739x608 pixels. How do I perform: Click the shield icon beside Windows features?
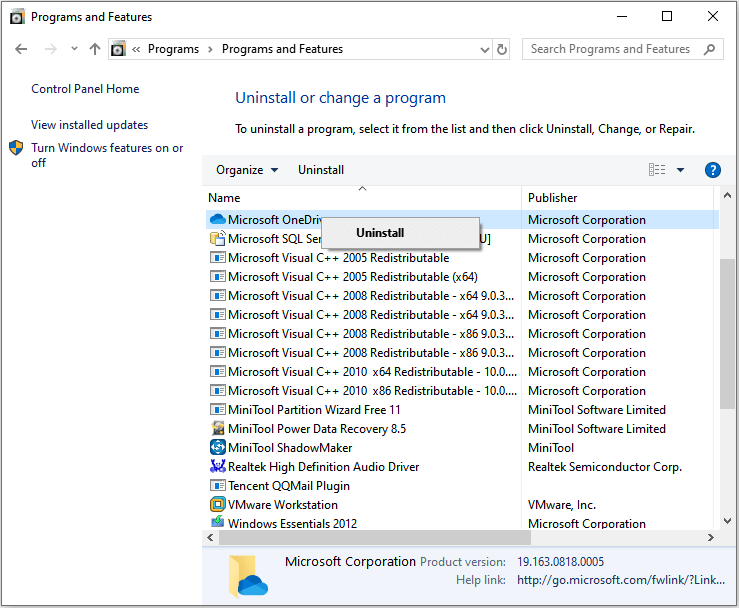(16, 148)
